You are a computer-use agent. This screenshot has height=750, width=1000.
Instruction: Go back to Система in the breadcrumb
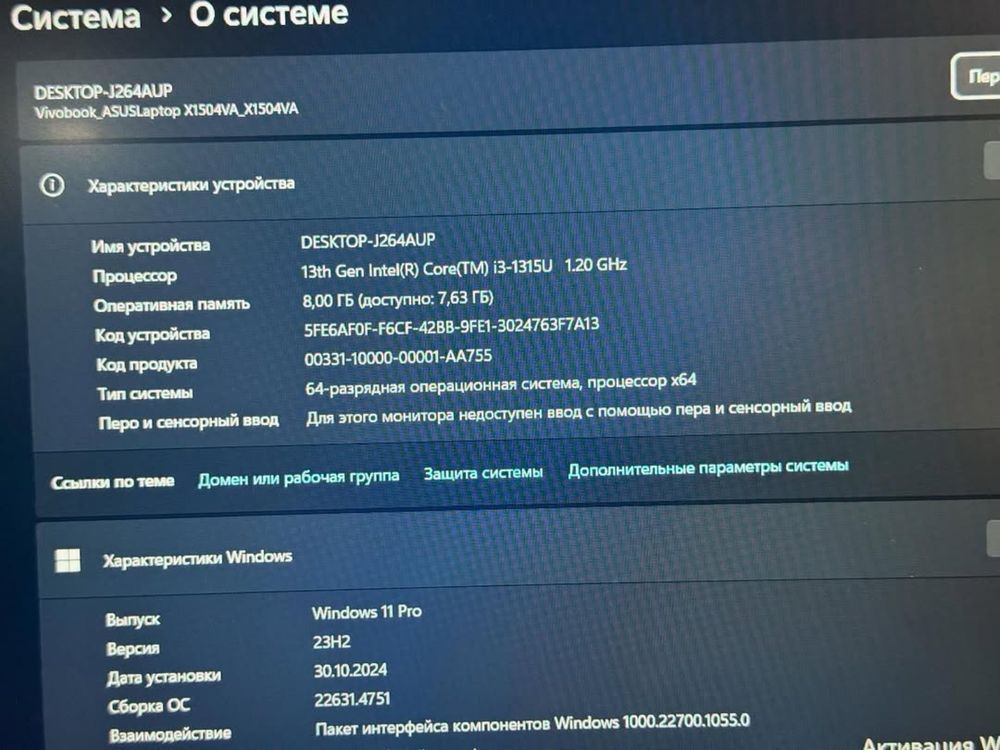coord(75,17)
